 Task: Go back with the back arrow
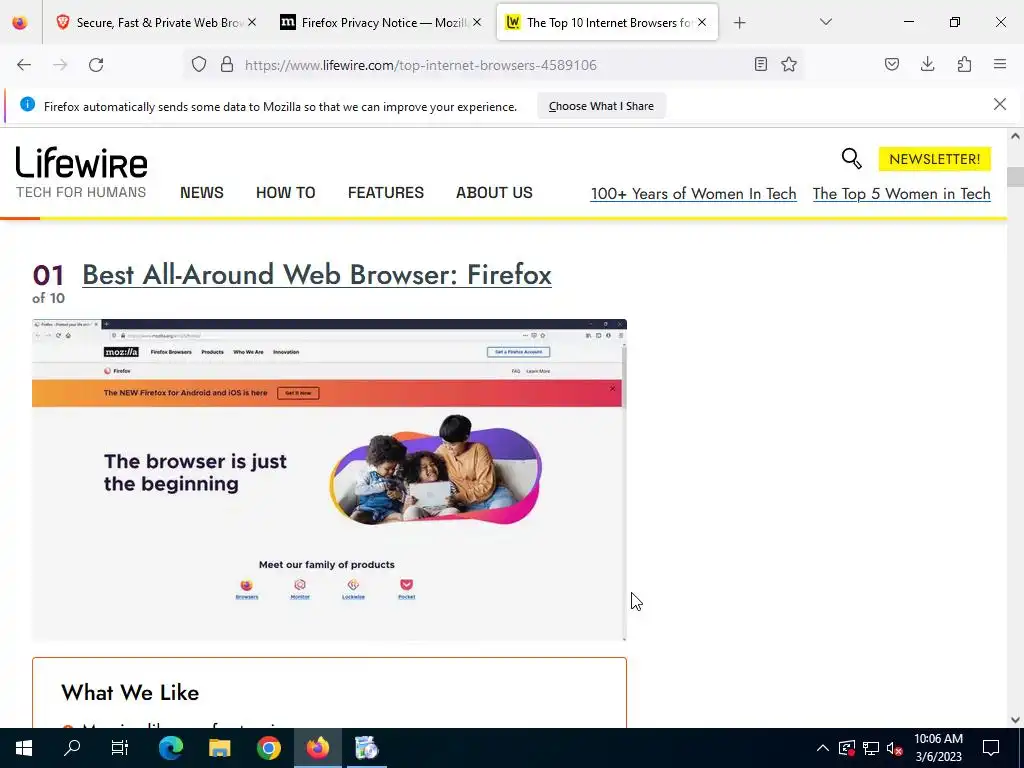[x=24, y=65]
